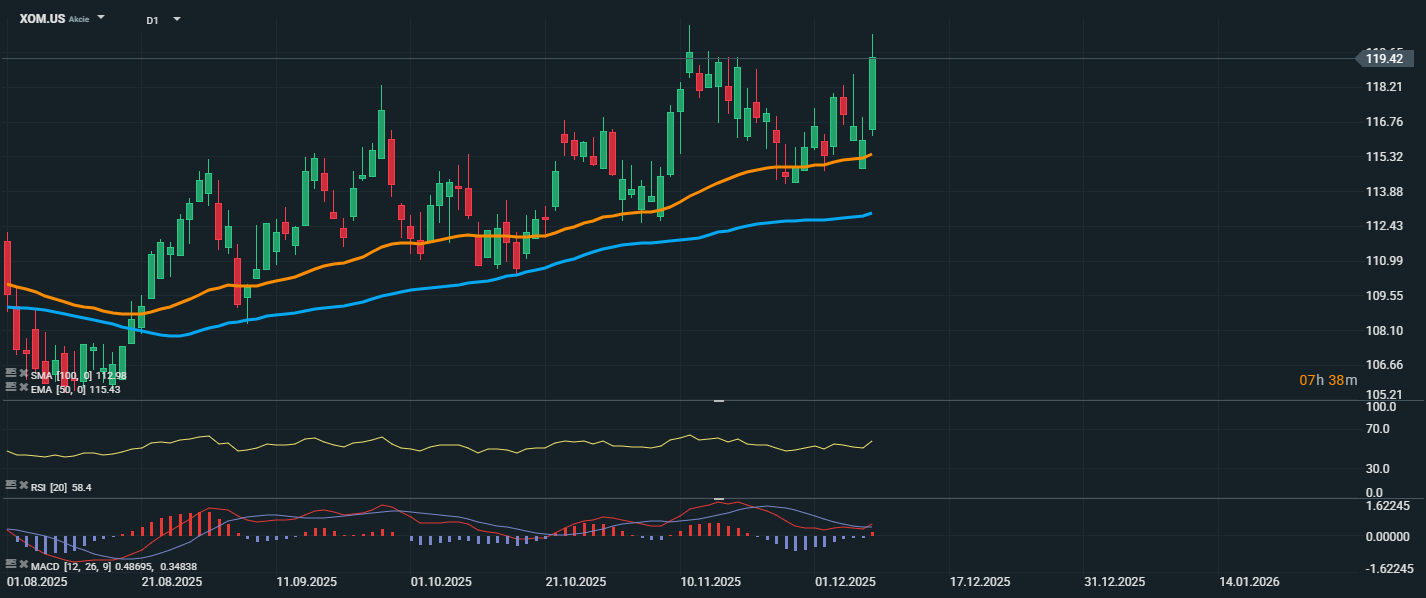This screenshot has width=1426, height=598.
Task: Click the 10.11.2025 date on time axis
Action: click(710, 581)
